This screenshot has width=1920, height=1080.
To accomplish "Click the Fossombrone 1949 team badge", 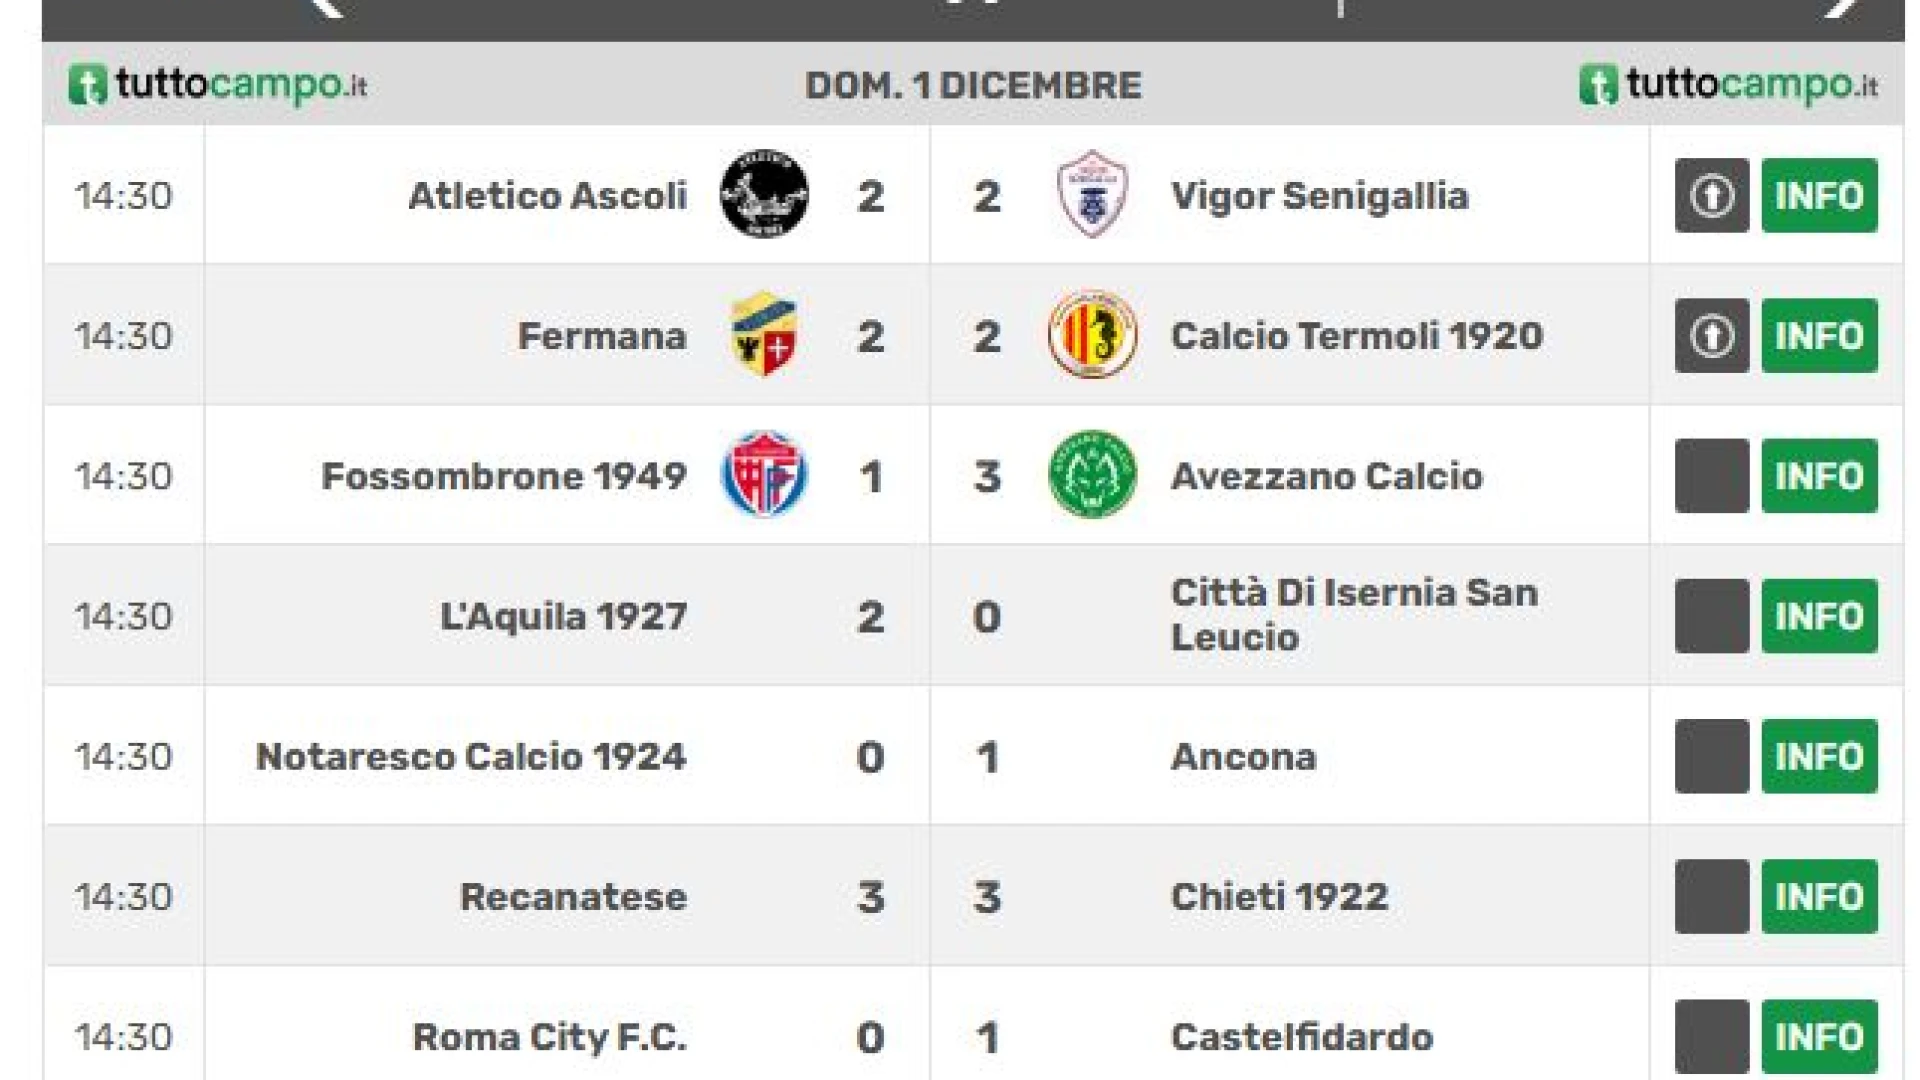I will 764,475.
